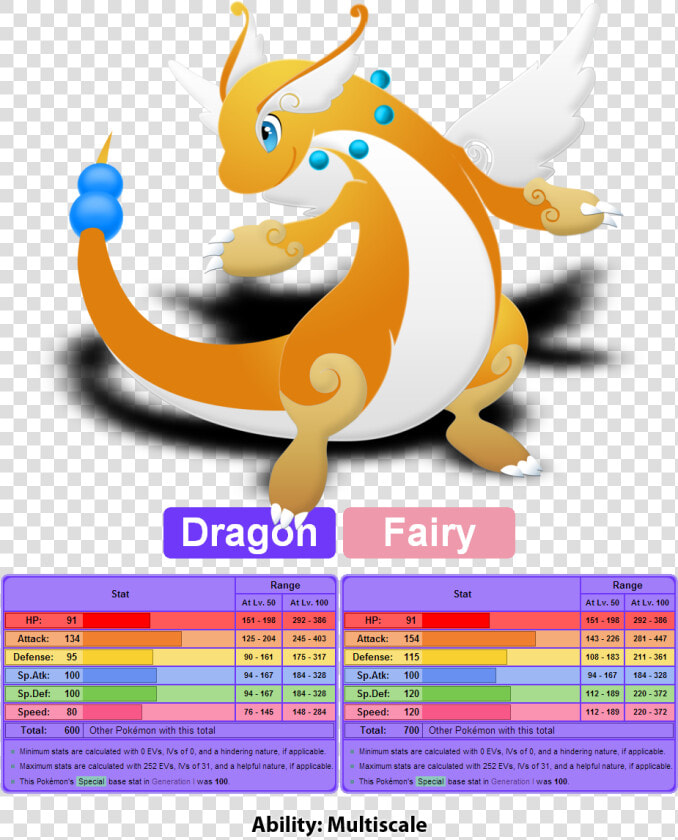
Task: Click the '125 - 204' range cell
Action: pos(259,639)
